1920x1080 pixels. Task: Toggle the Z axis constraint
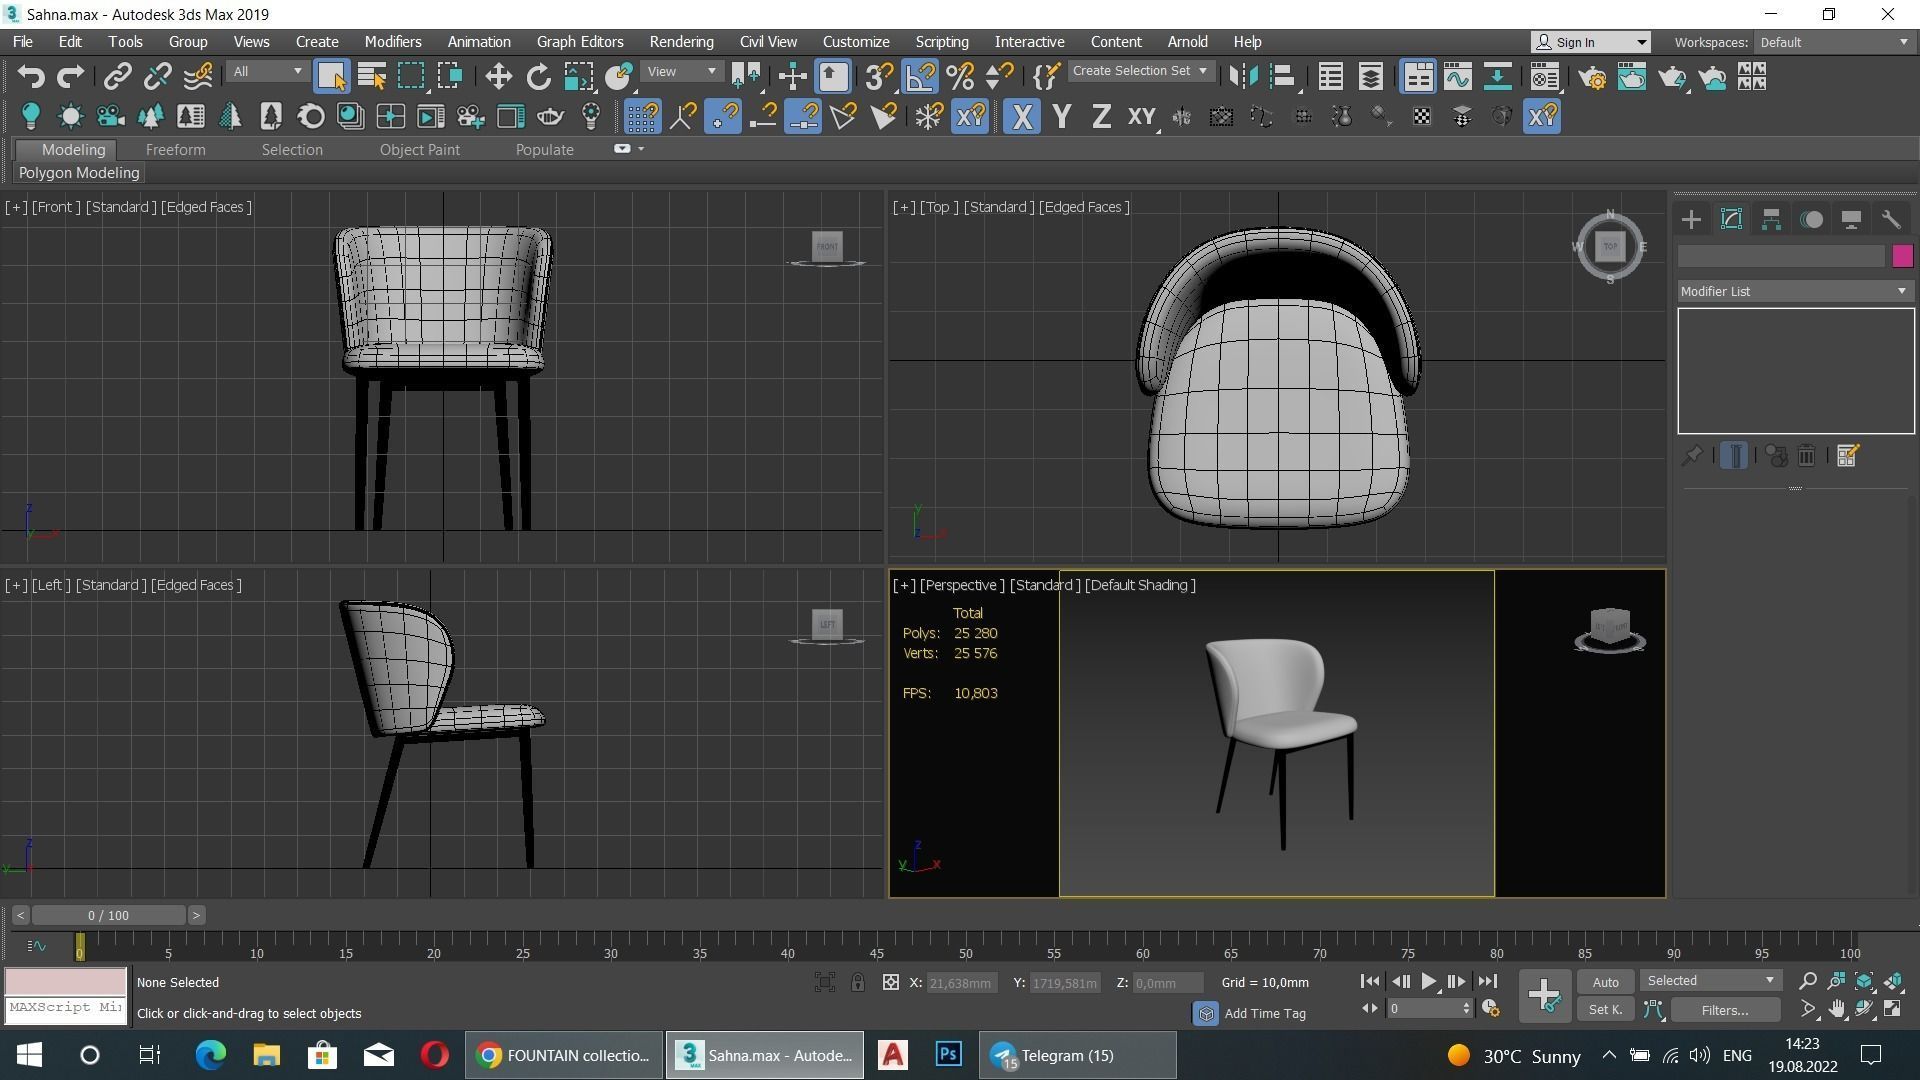[x=1101, y=117]
